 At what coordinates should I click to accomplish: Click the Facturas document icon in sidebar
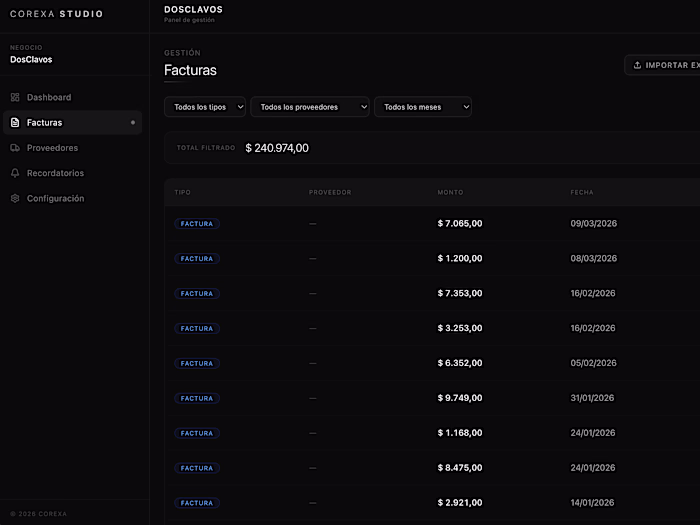pyautogui.click(x=15, y=123)
